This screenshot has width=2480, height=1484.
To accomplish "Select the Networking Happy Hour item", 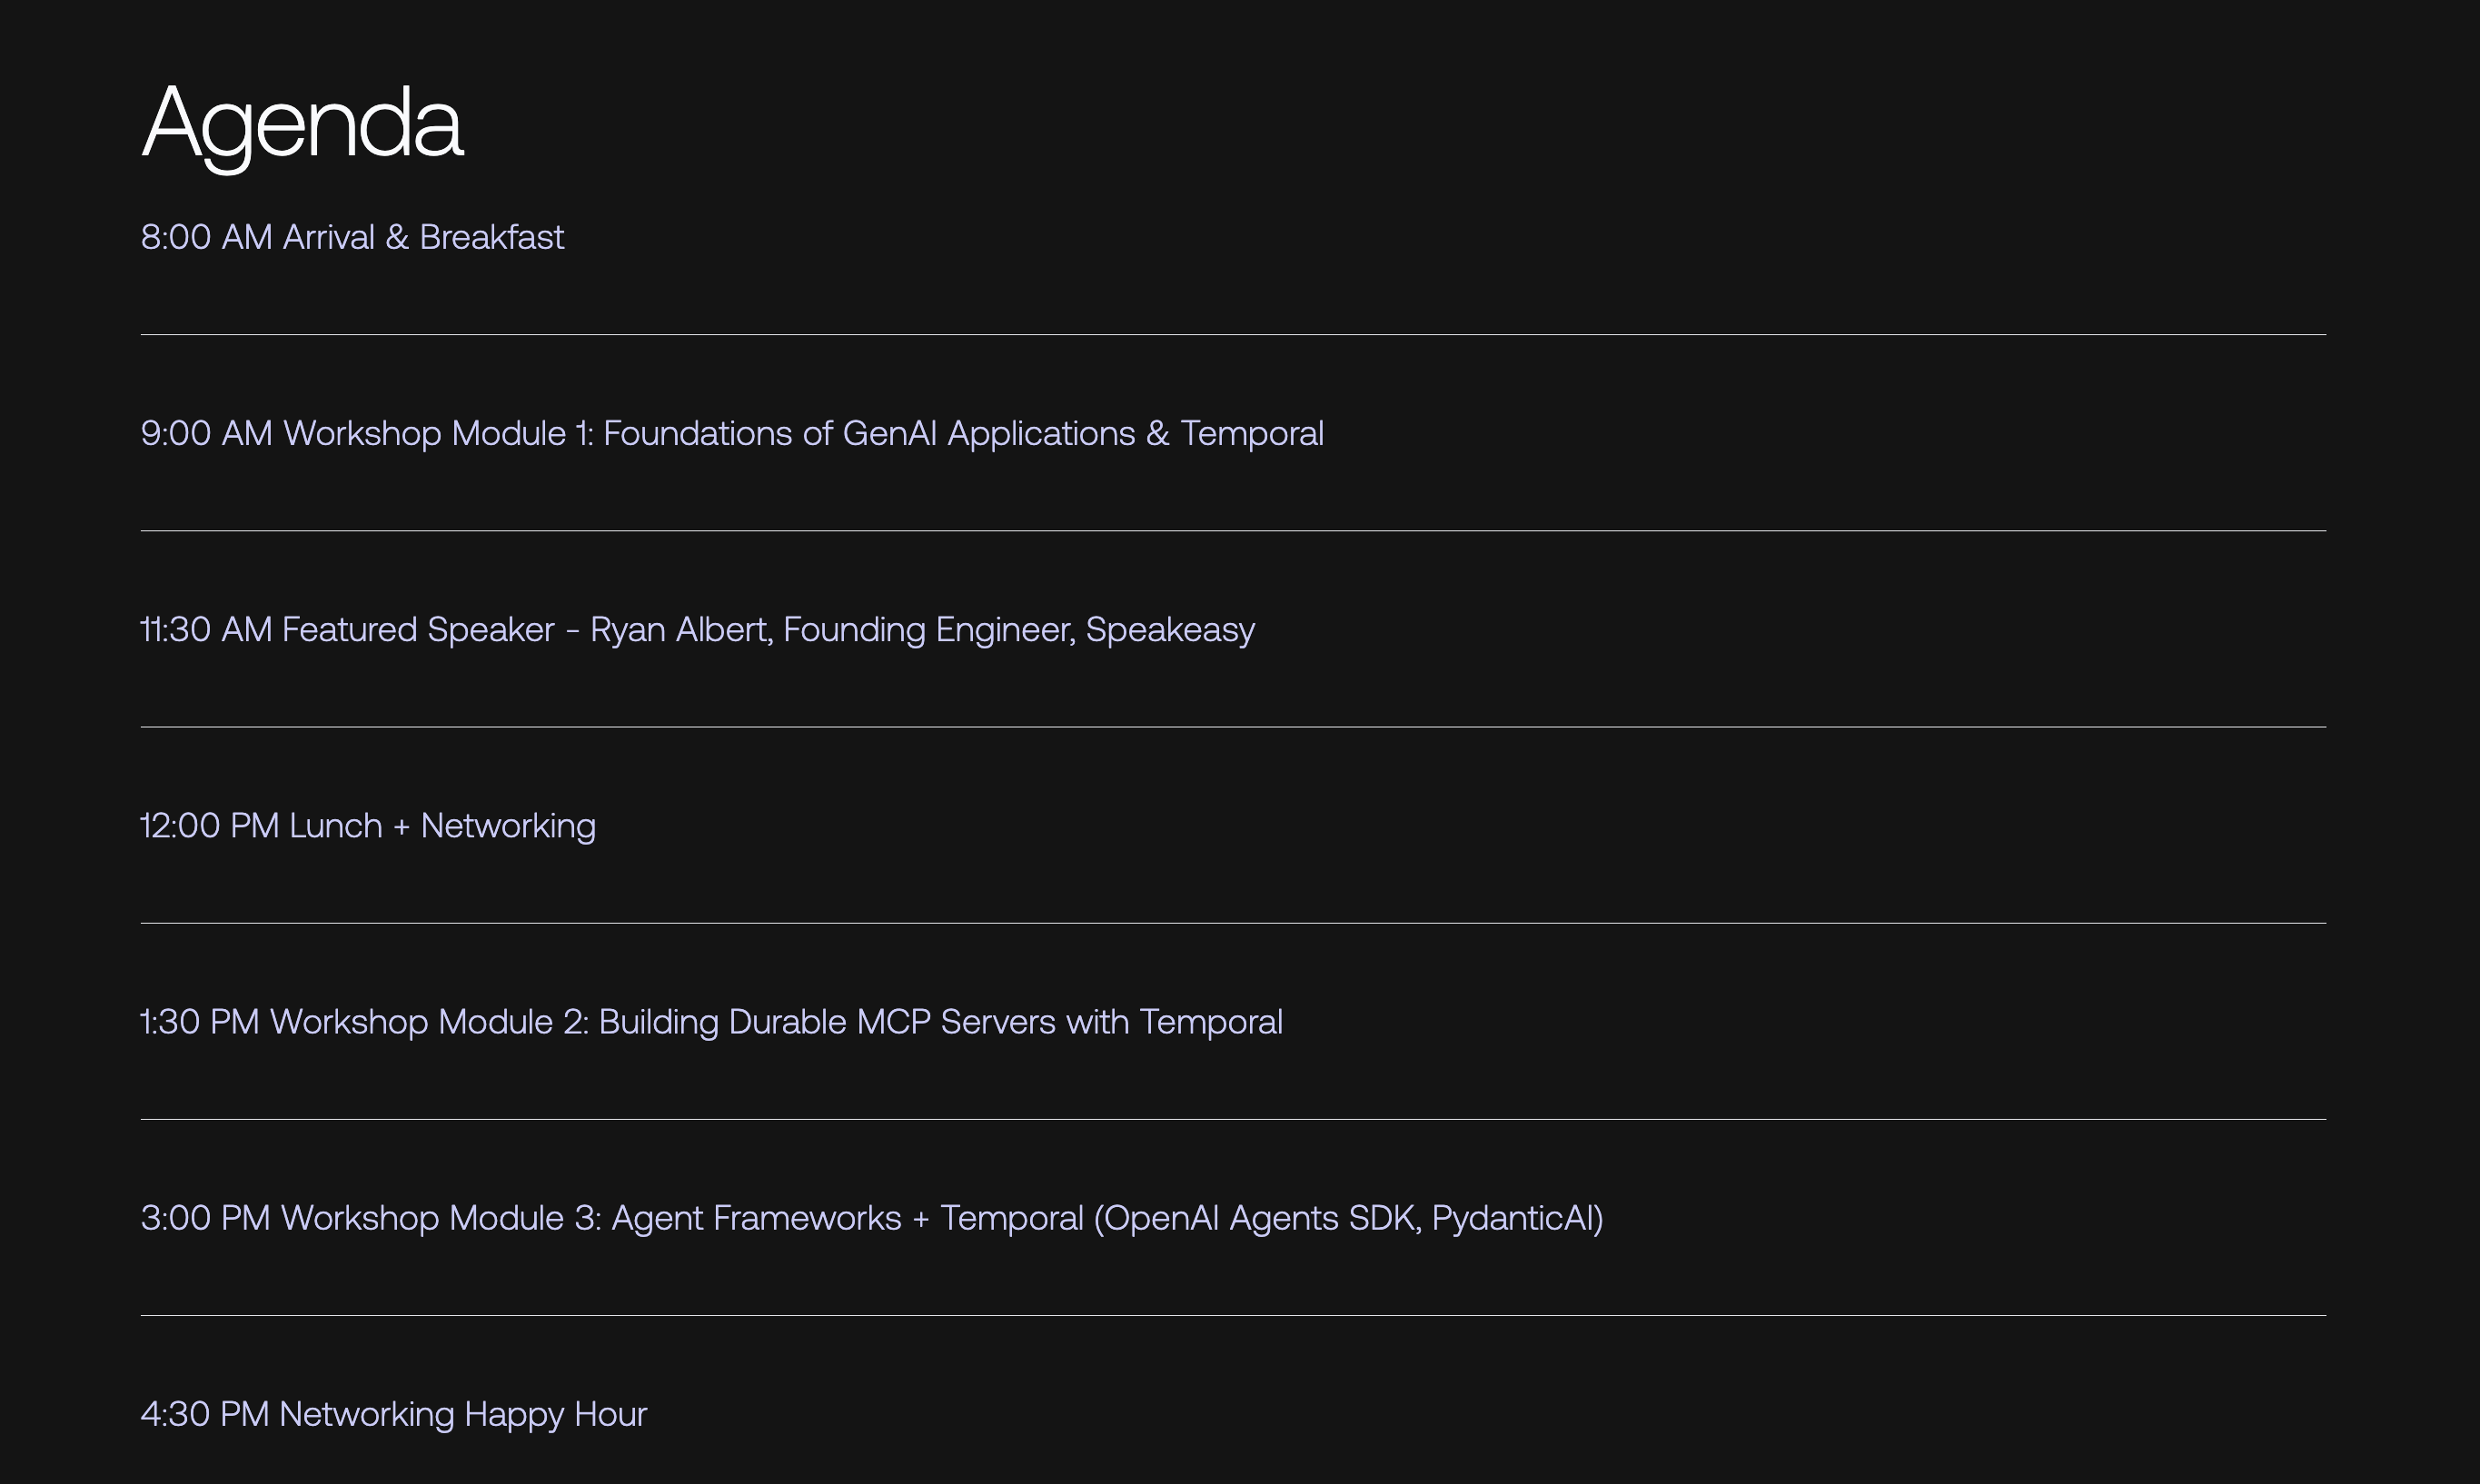I will click(x=393, y=1413).
